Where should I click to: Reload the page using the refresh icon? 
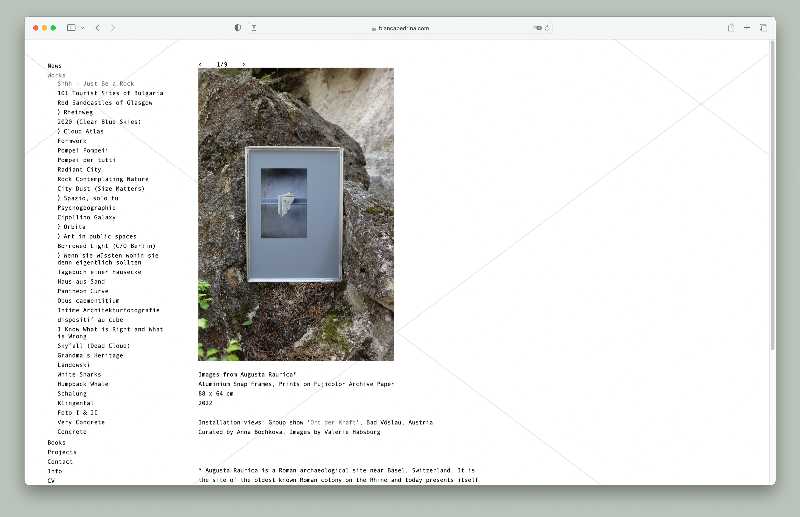[547, 28]
